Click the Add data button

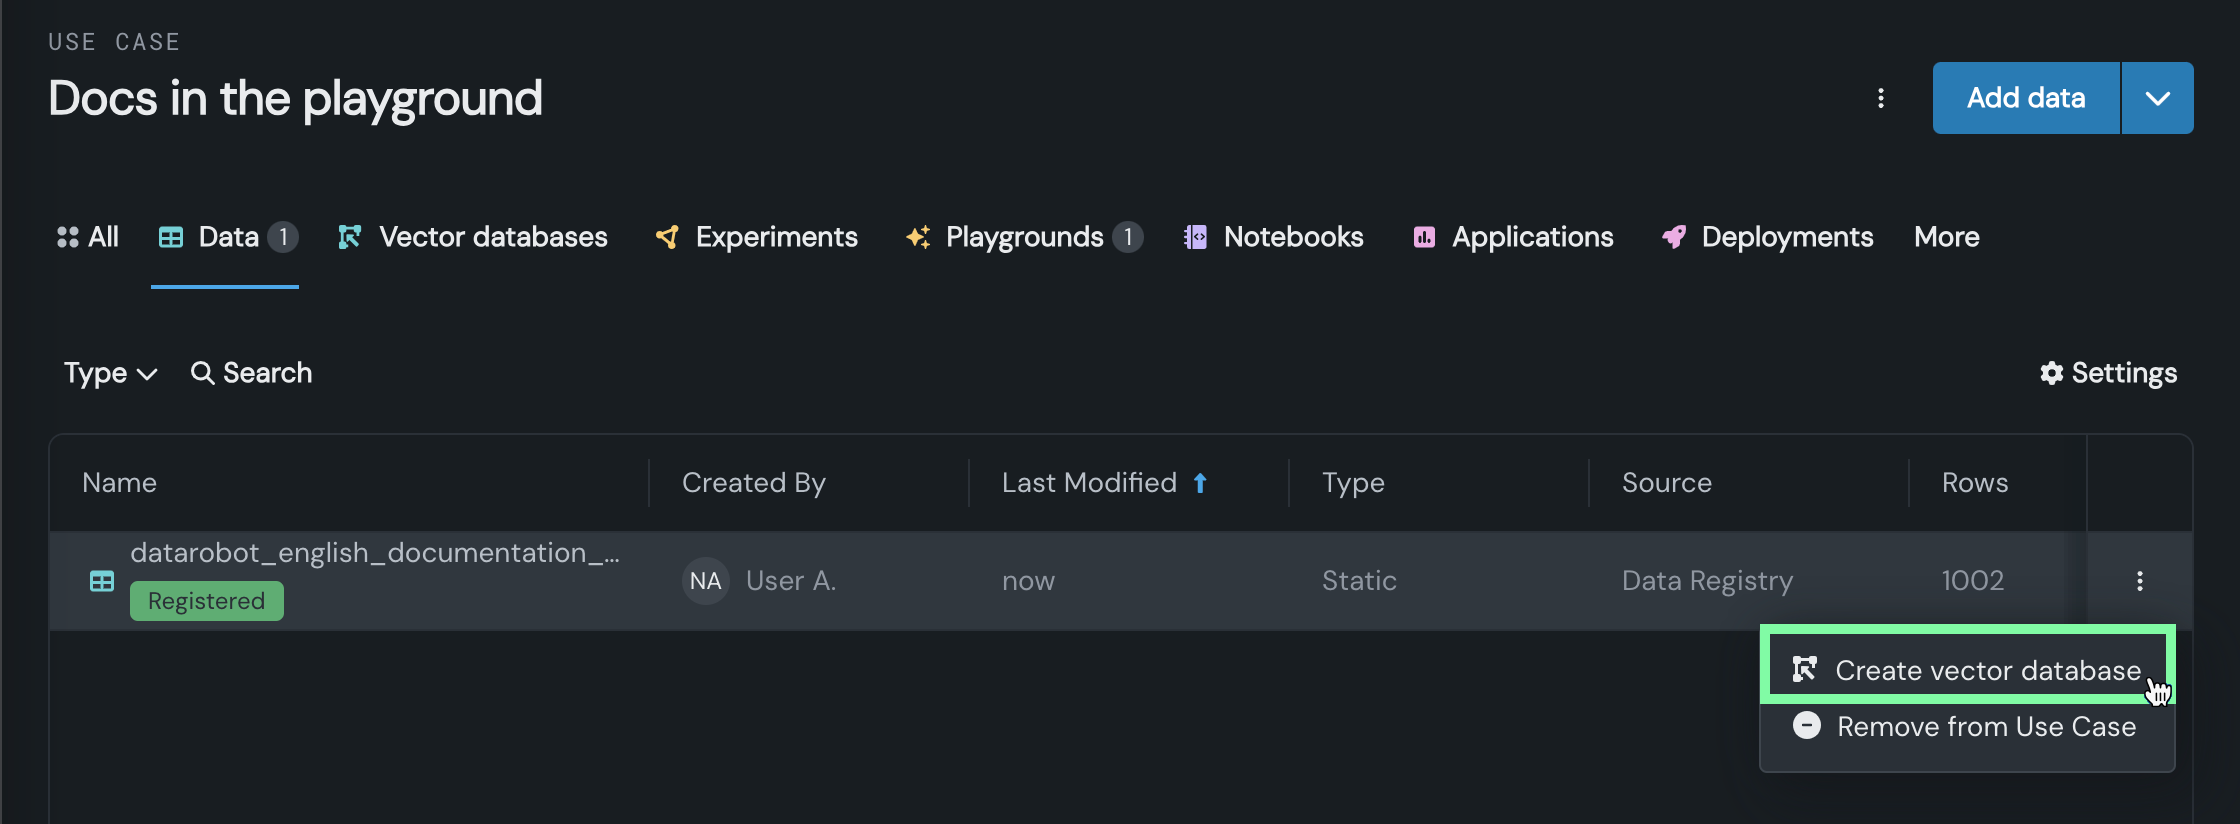click(x=2025, y=98)
